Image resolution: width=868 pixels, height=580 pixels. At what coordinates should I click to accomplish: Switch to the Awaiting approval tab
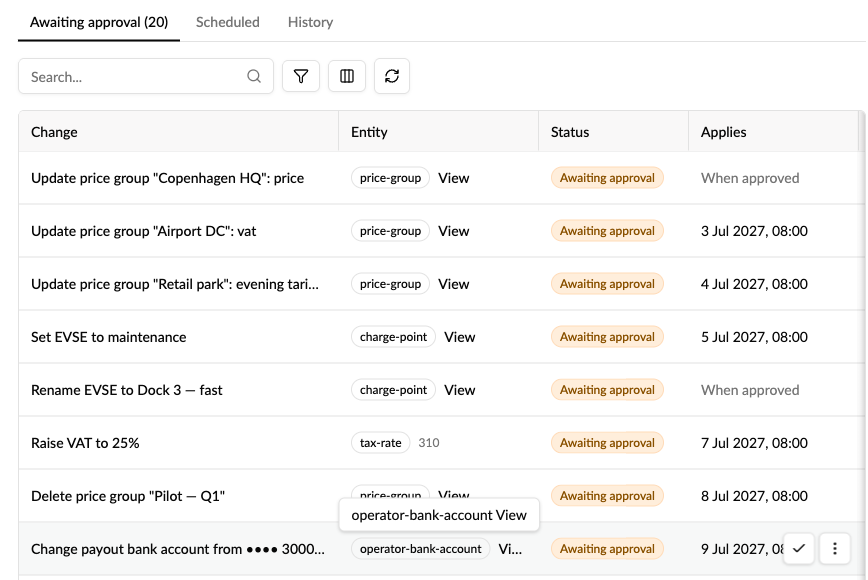click(x=99, y=22)
